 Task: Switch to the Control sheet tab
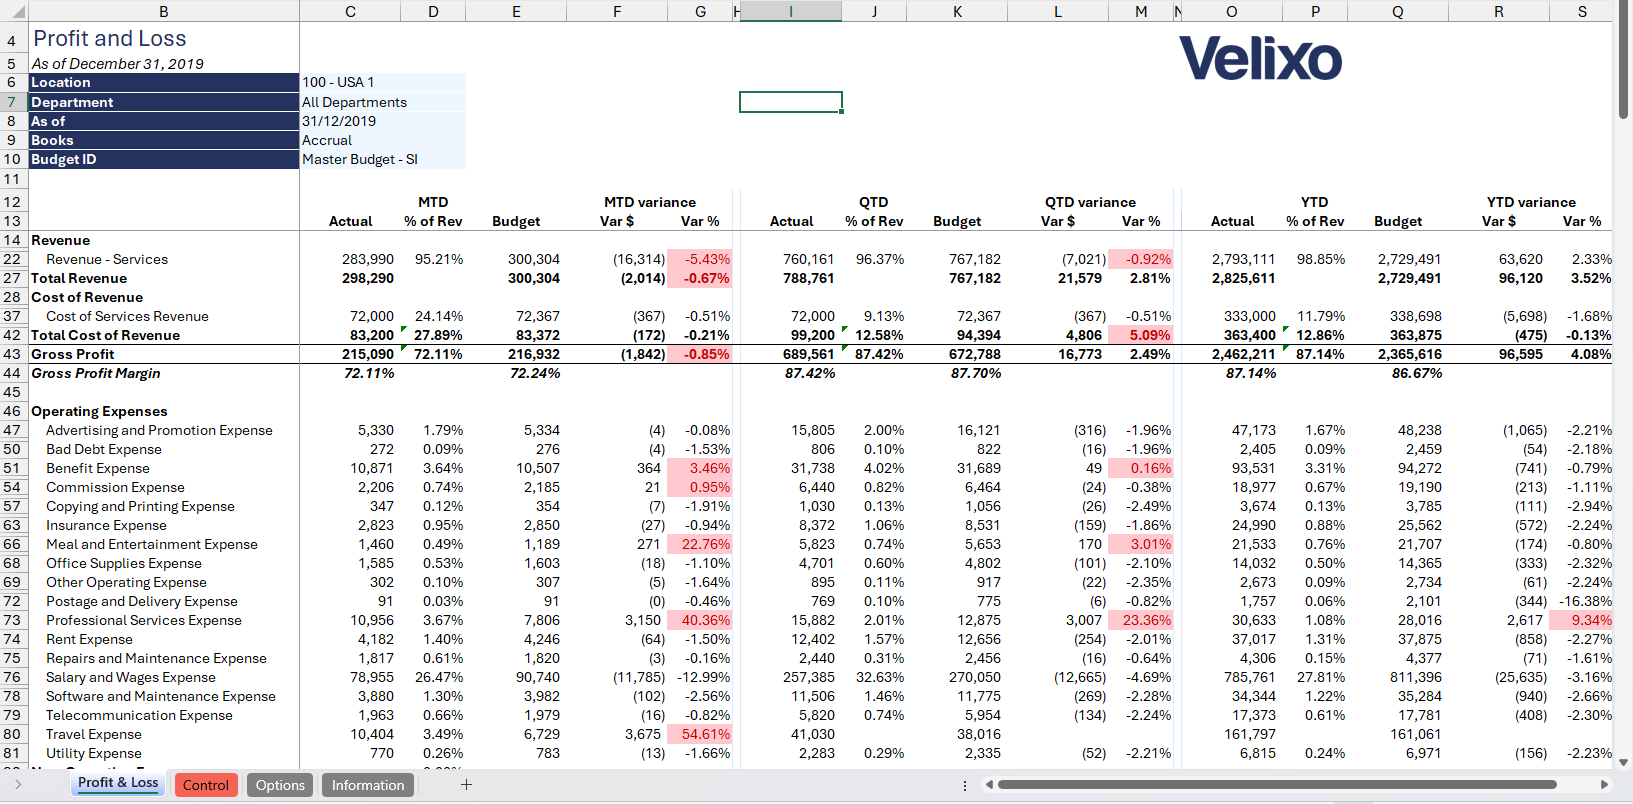(205, 785)
